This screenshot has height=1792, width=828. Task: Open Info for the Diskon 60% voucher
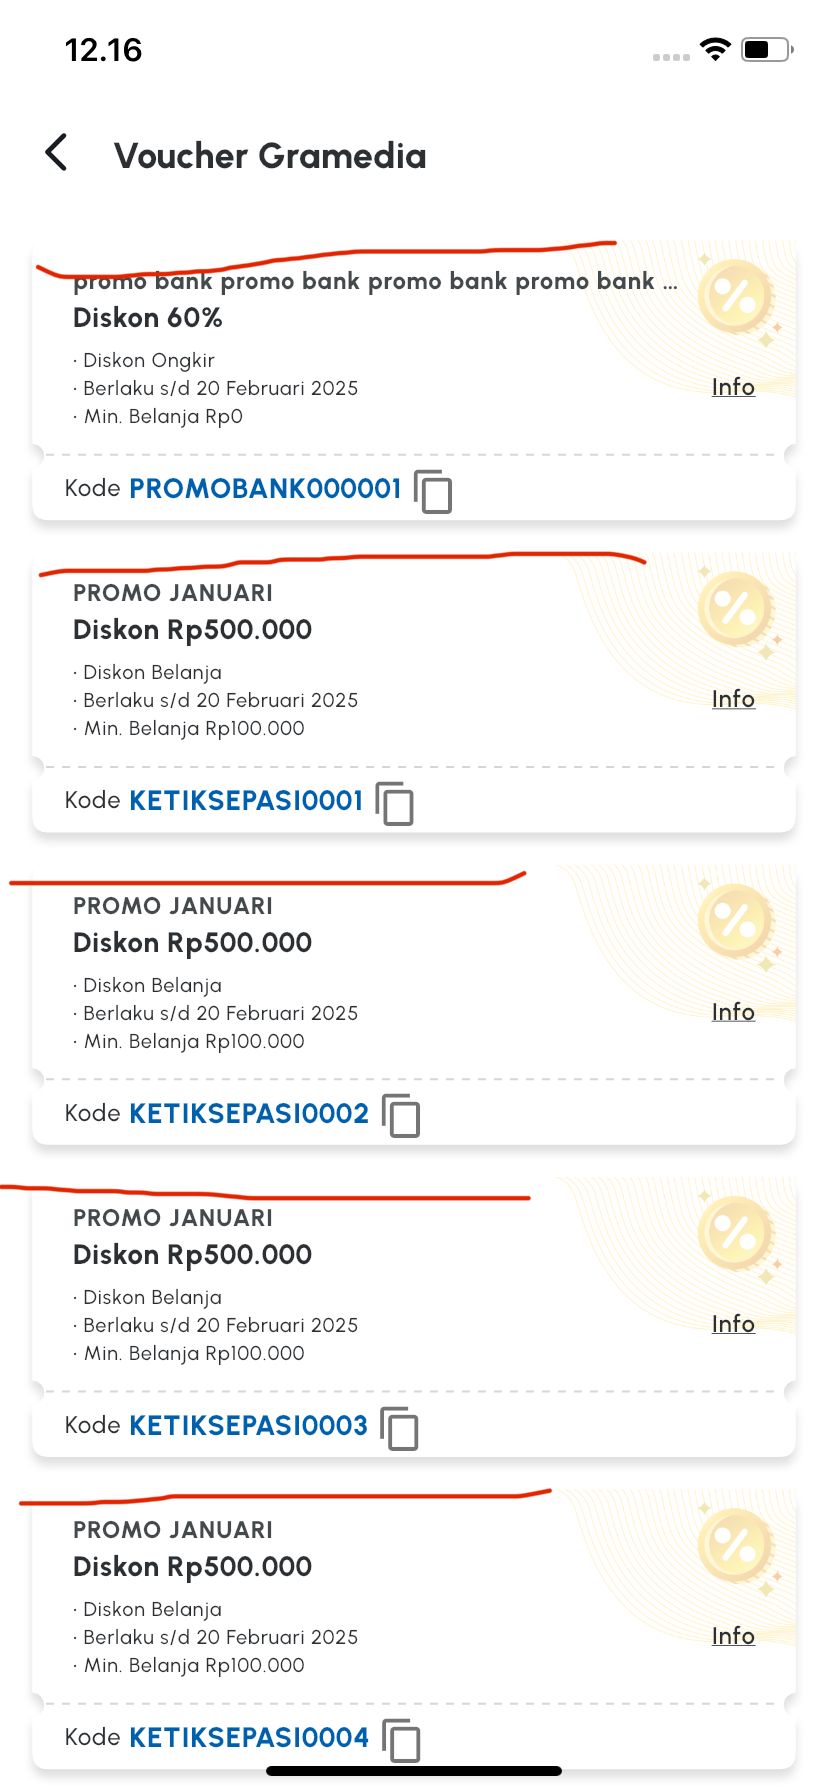(x=733, y=387)
